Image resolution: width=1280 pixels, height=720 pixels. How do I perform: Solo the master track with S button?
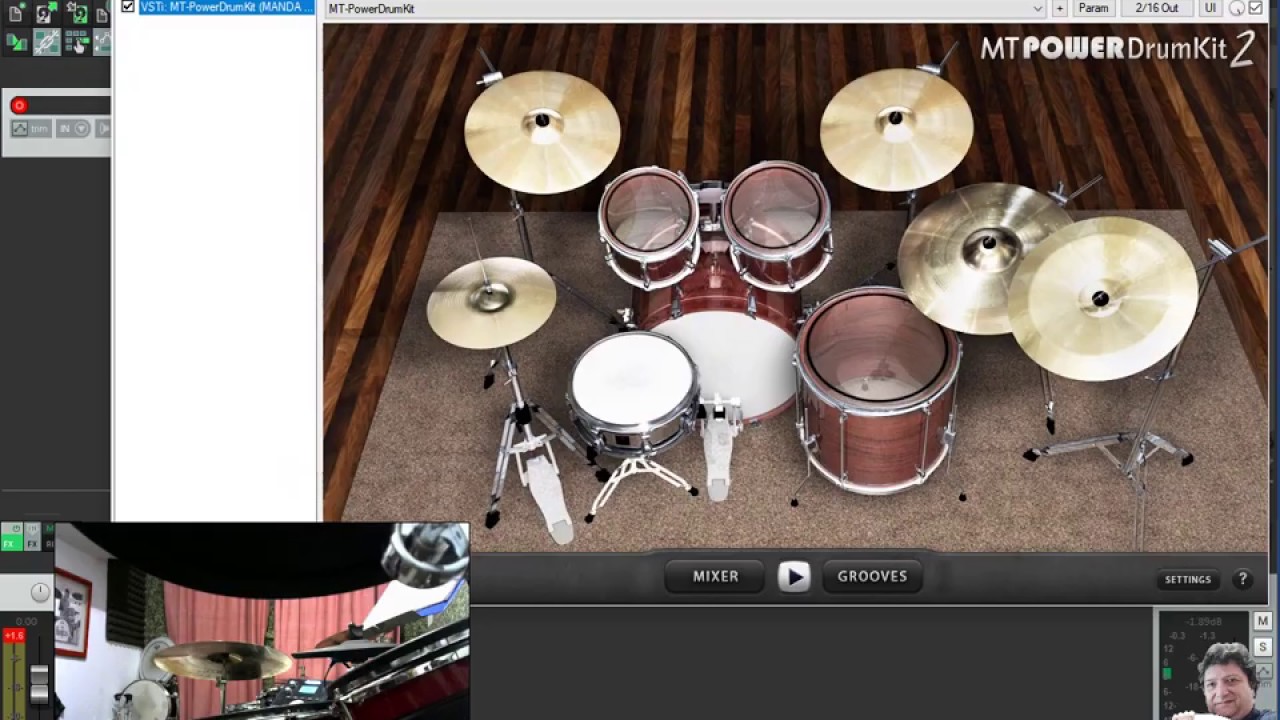coord(1263,648)
